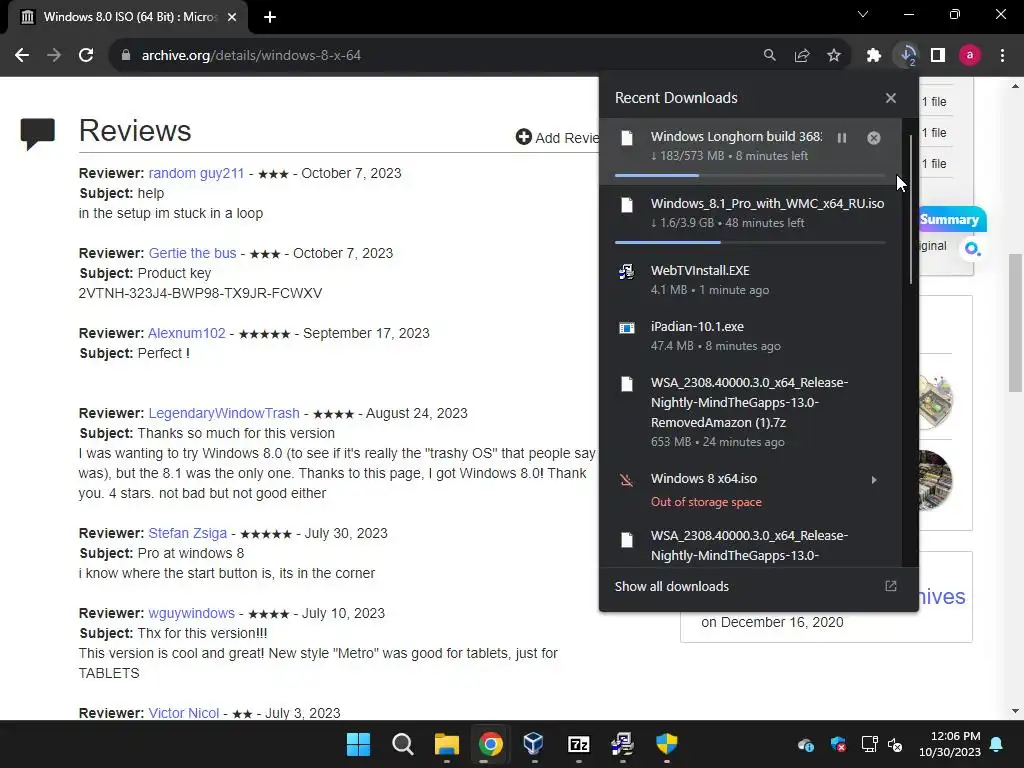This screenshot has height=768, width=1024.
Task: Open VirtualBox from taskbar
Action: click(x=534, y=744)
